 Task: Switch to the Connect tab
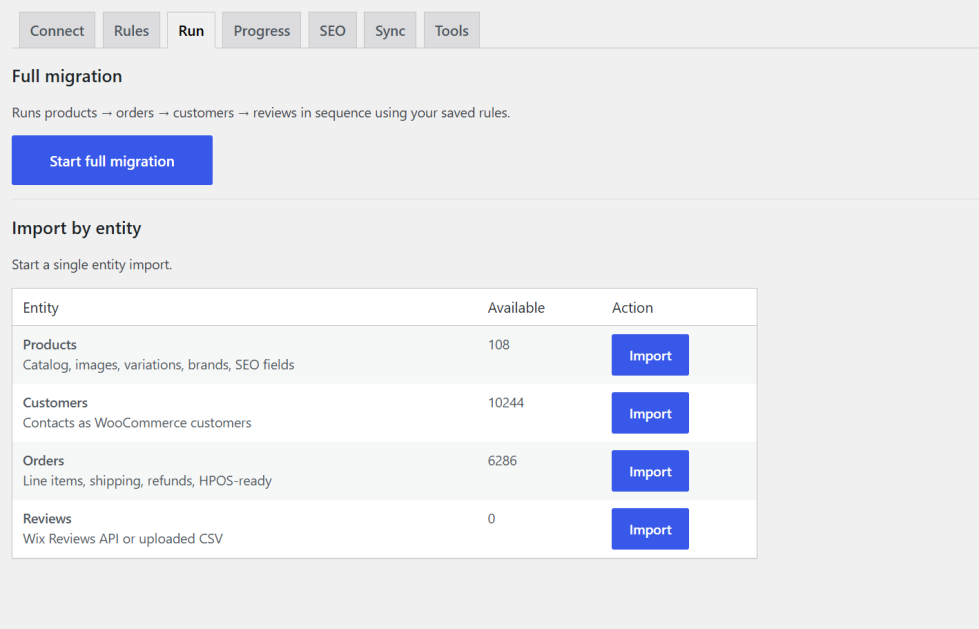pyautogui.click(x=57, y=30)
